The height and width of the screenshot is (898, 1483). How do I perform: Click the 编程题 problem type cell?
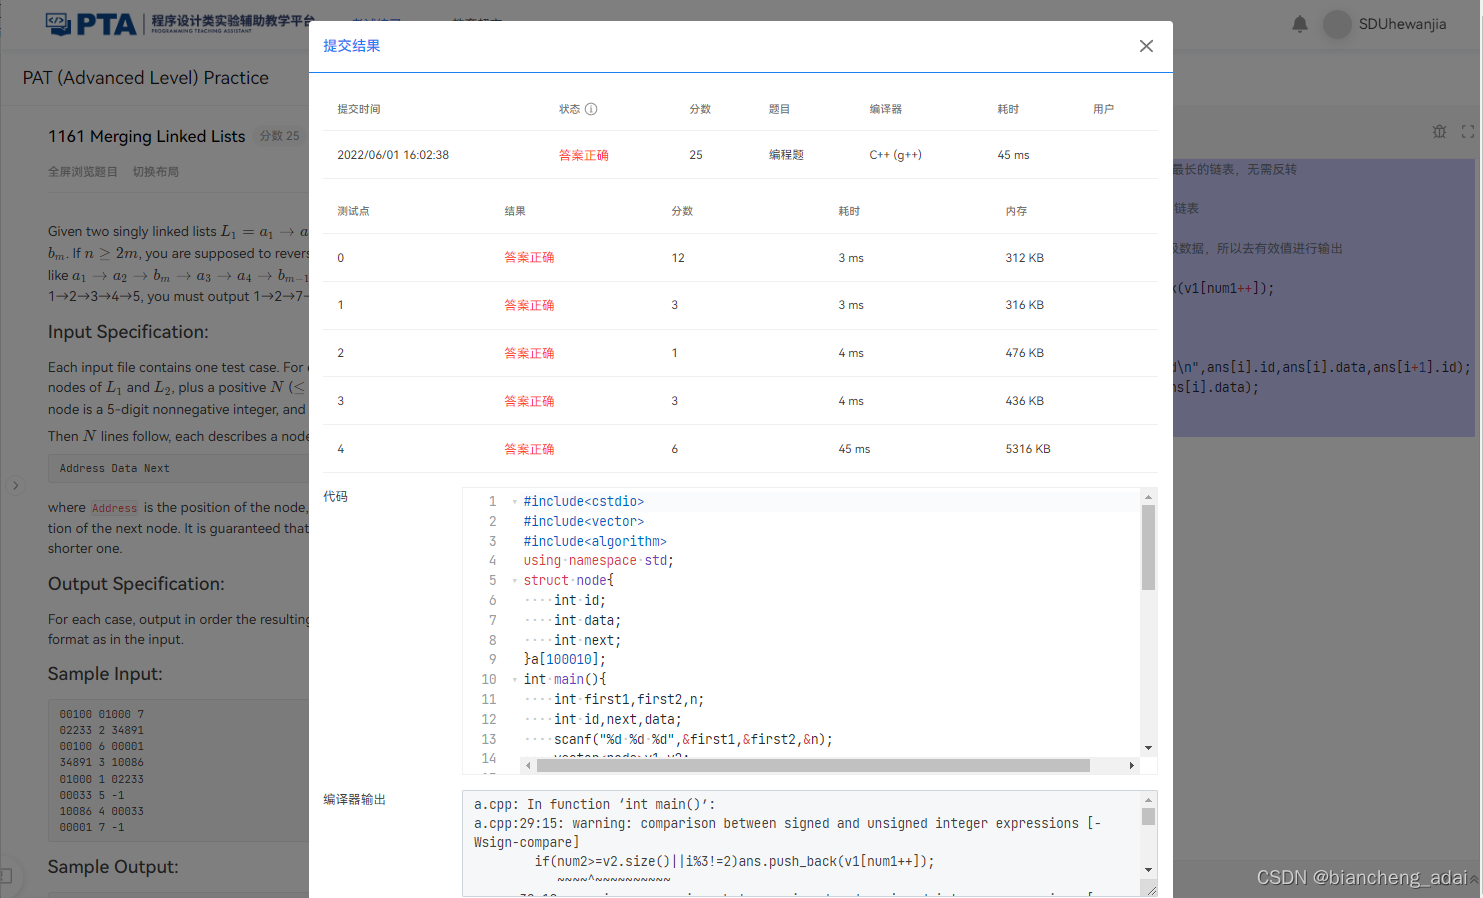[x=786, y=155]
